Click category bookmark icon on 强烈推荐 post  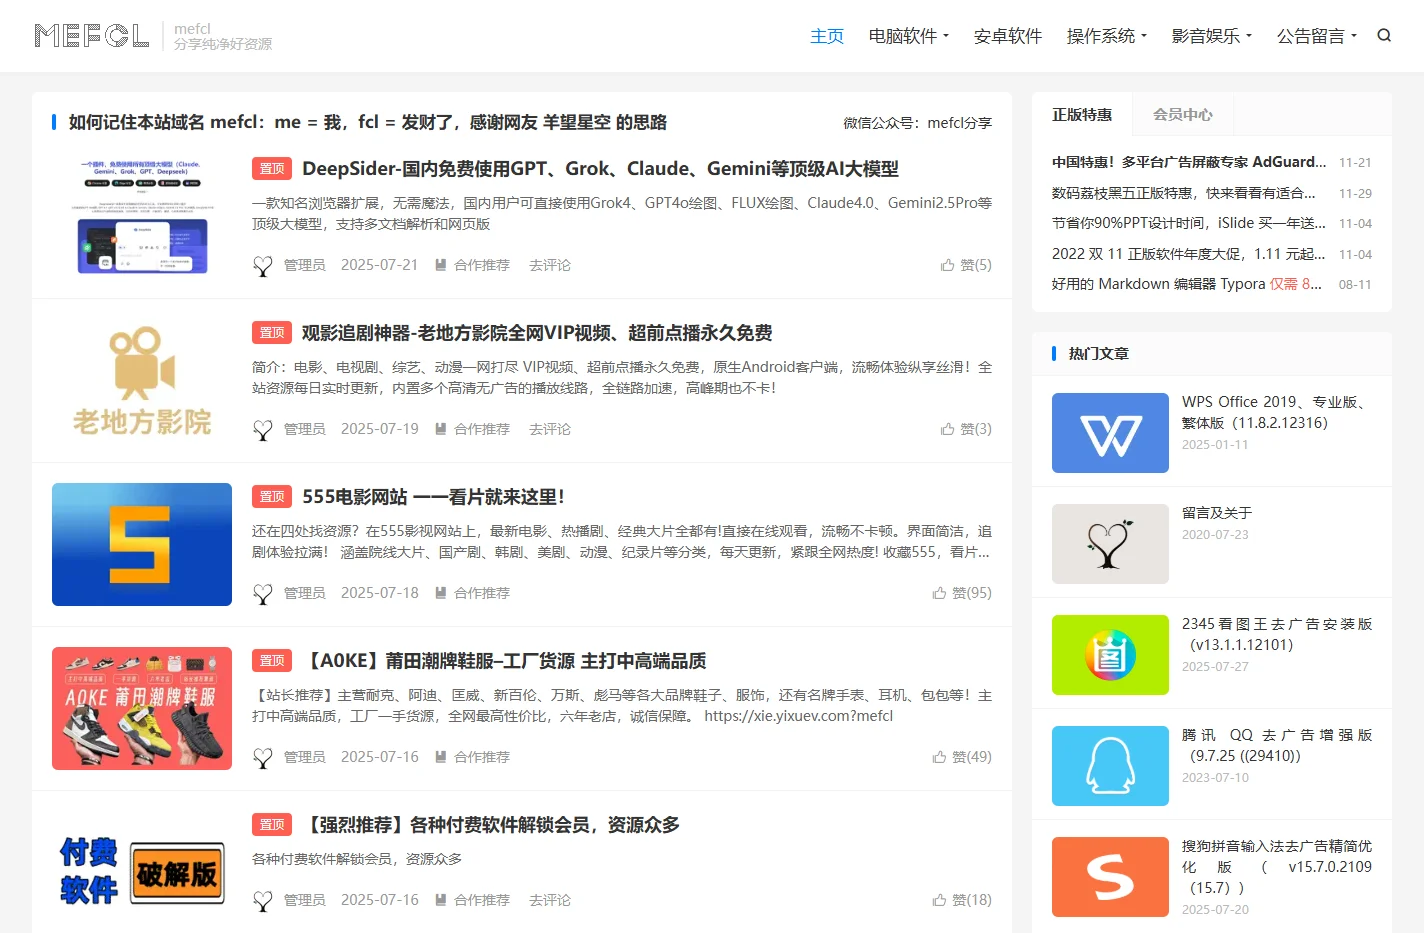pyautogui.click(x=440, y=900)
